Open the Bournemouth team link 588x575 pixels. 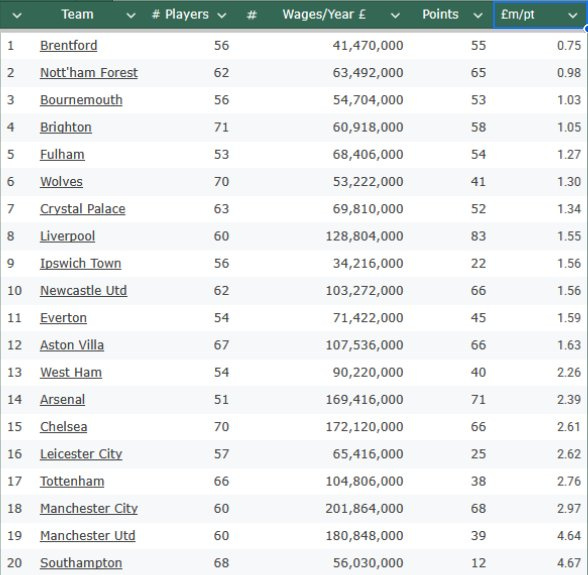pyautogui.click(x=81, y=100)
